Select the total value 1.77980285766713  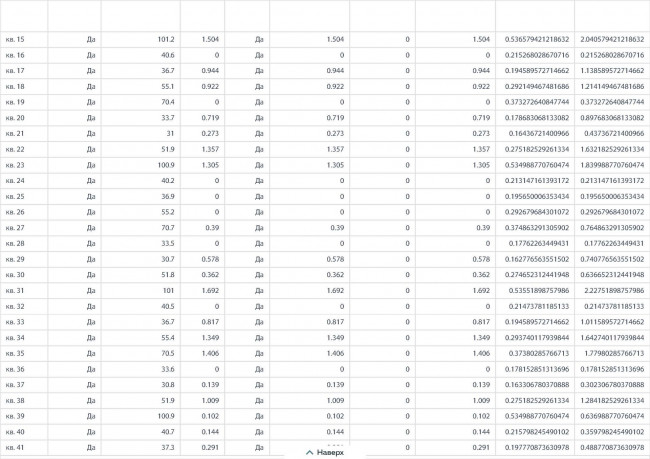(x=614, y=353)
